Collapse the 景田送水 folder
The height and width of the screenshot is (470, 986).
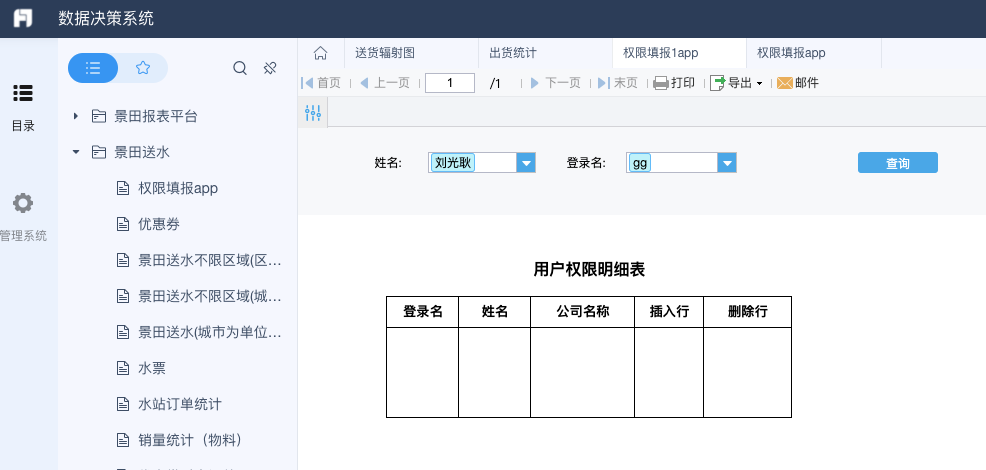click(76, 152)
